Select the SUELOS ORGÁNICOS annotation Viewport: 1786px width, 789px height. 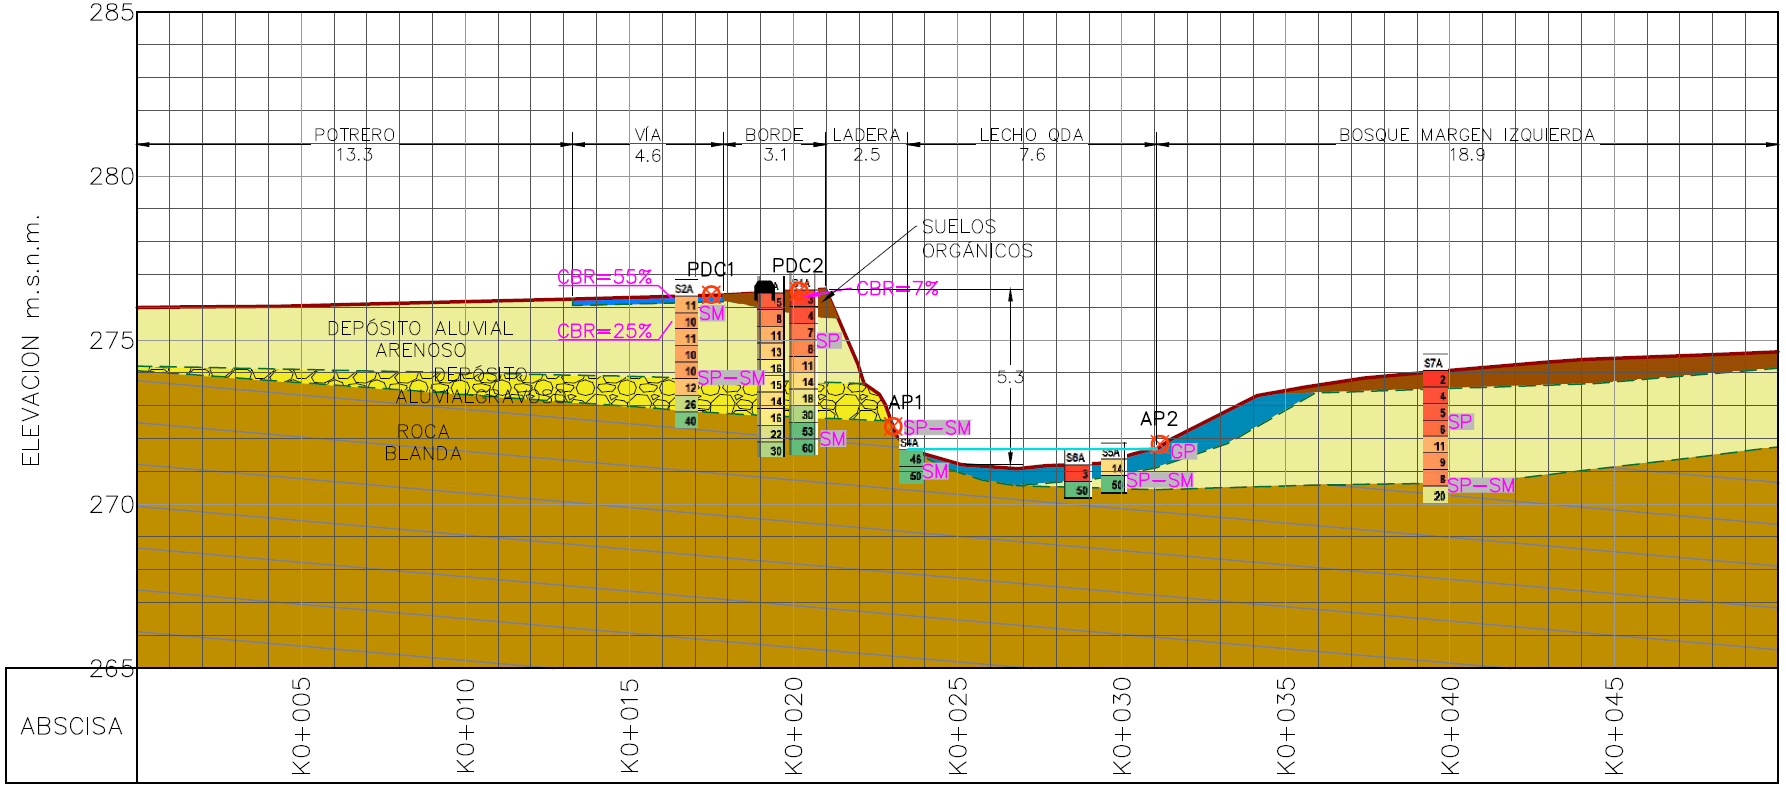(x=977, y=239)
